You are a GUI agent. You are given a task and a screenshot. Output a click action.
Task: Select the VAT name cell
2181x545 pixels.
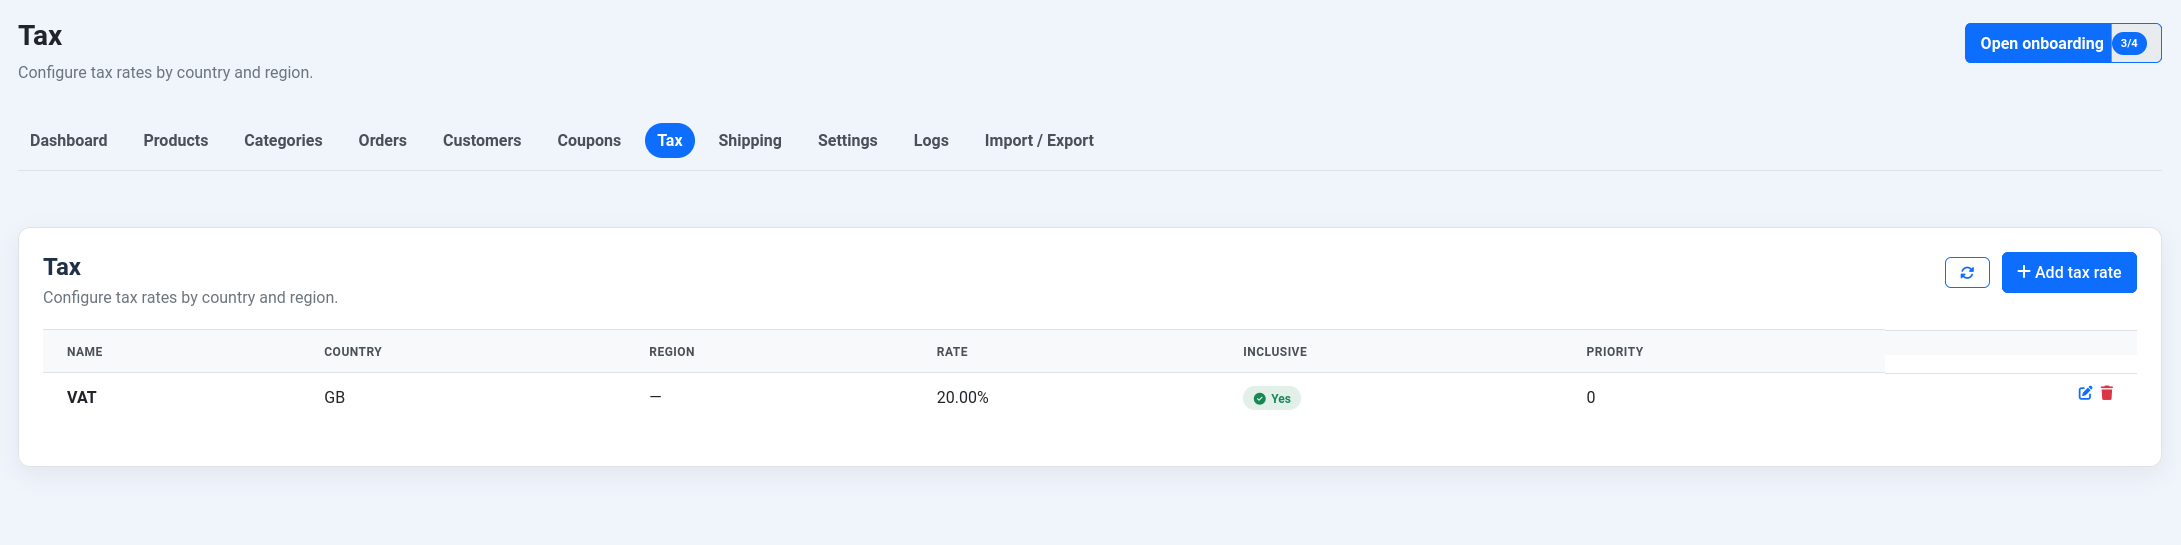[82, 398]
